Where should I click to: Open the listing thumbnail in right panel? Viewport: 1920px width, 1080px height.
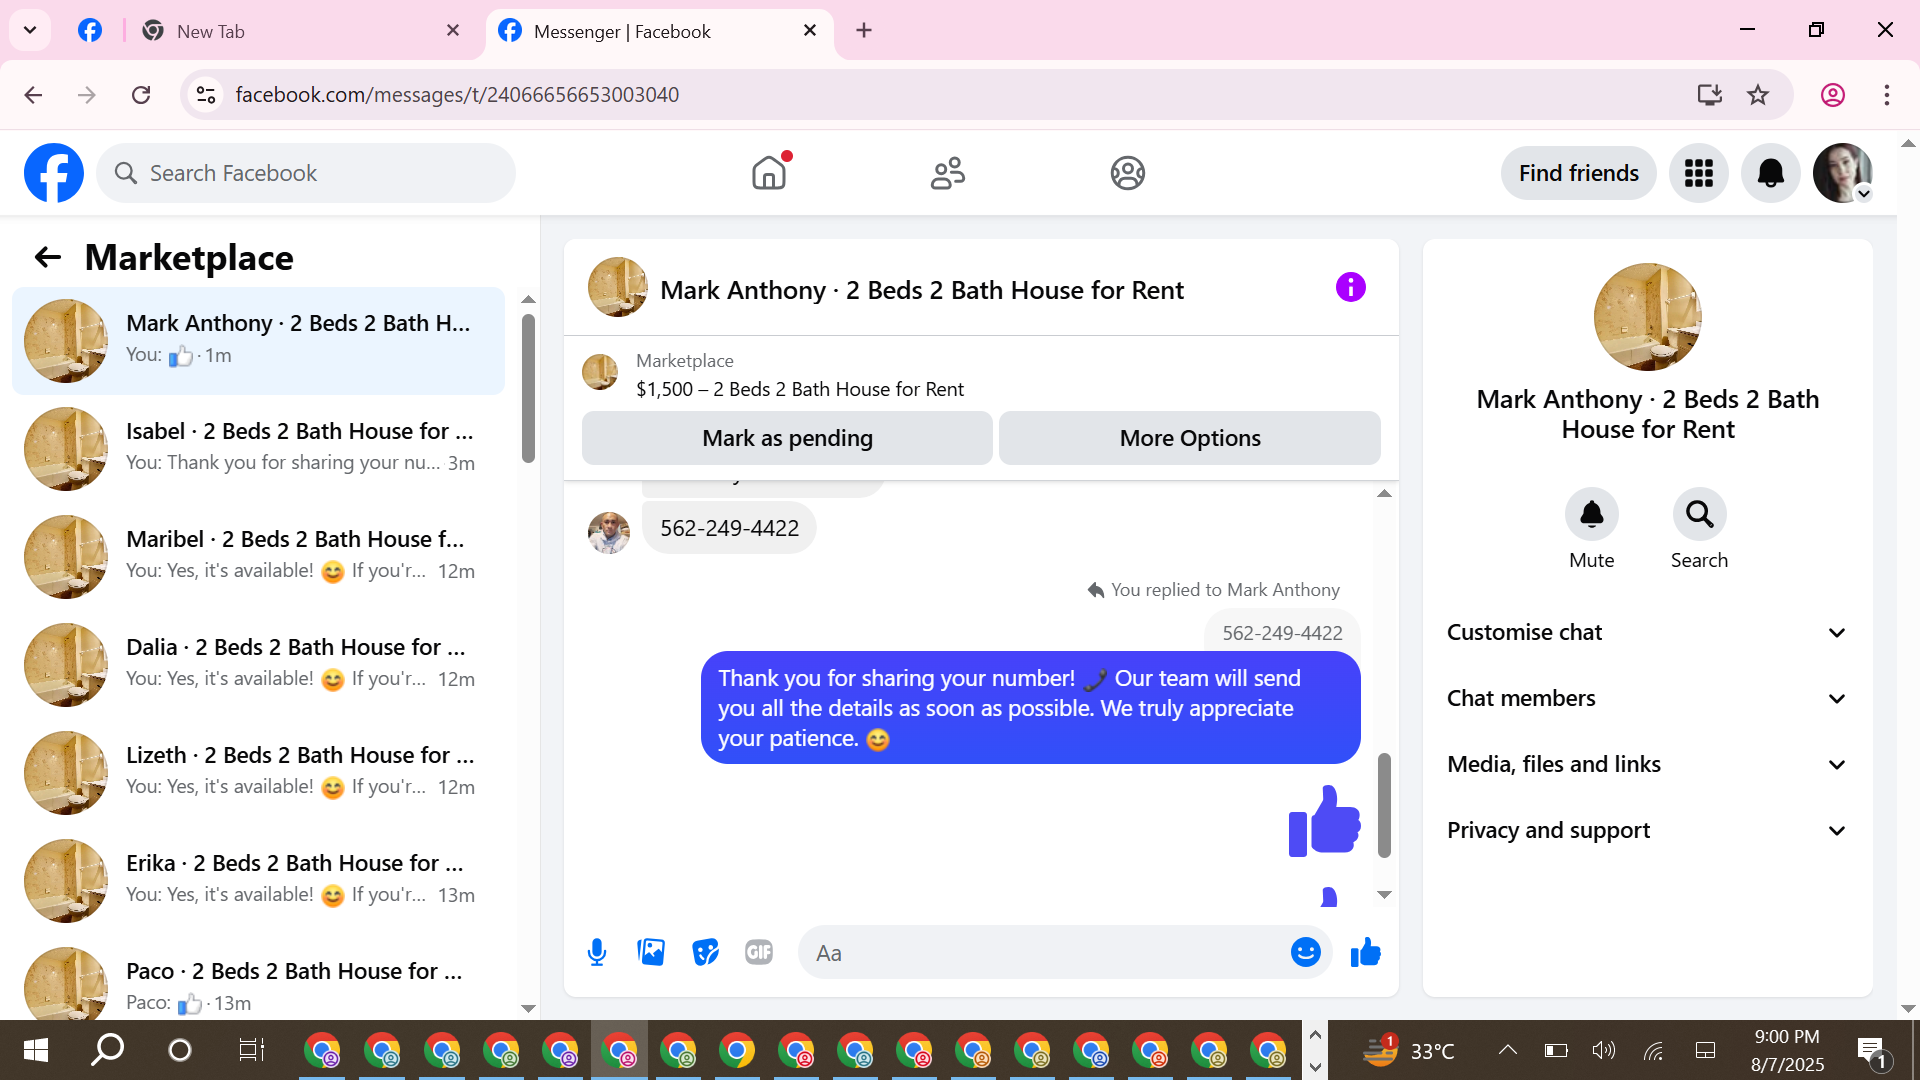point(1647,317)
